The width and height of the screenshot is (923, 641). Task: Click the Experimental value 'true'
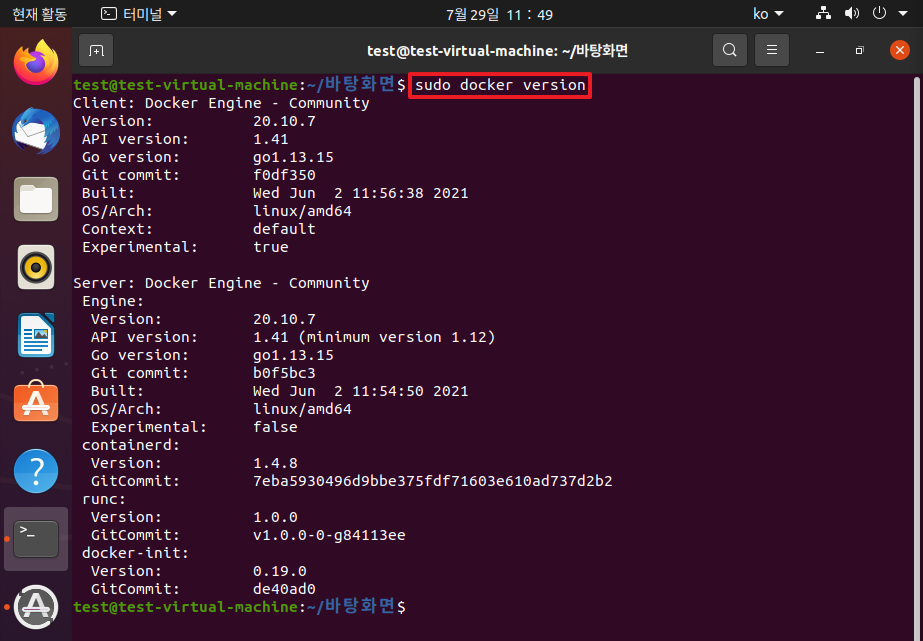pos(271,247)
